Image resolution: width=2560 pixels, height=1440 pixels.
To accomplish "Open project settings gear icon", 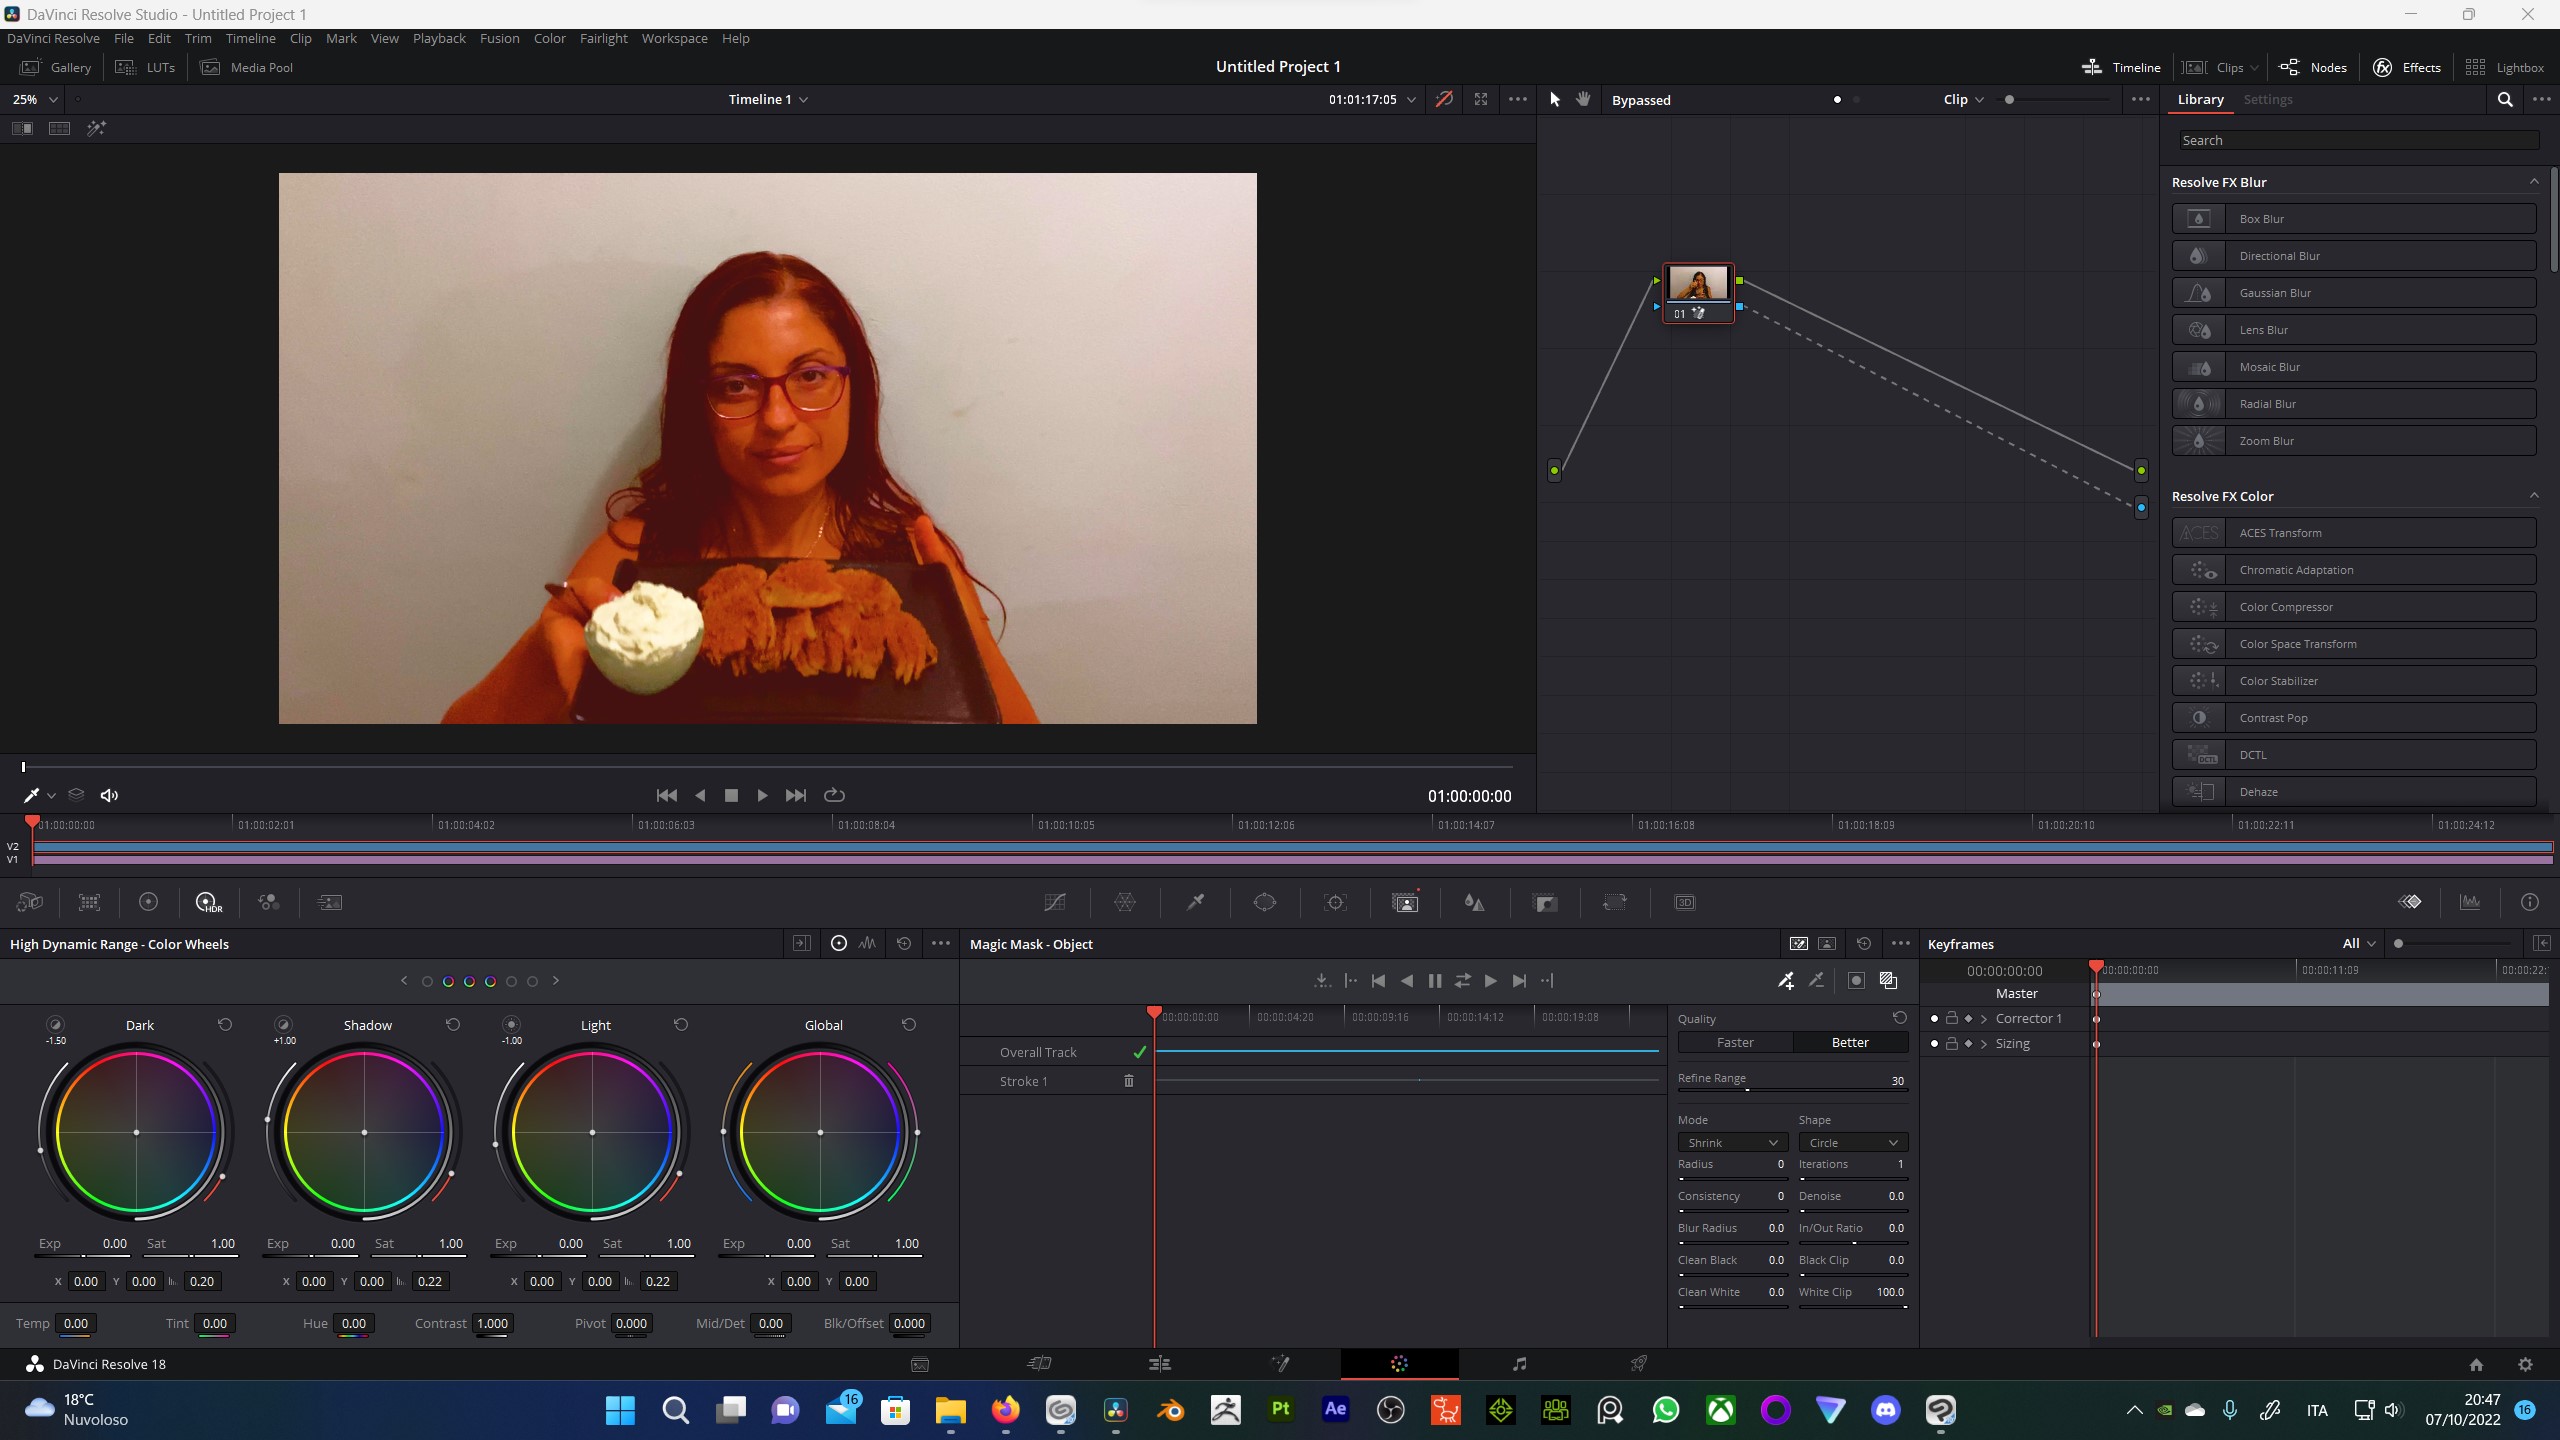I will 2525,1364.
